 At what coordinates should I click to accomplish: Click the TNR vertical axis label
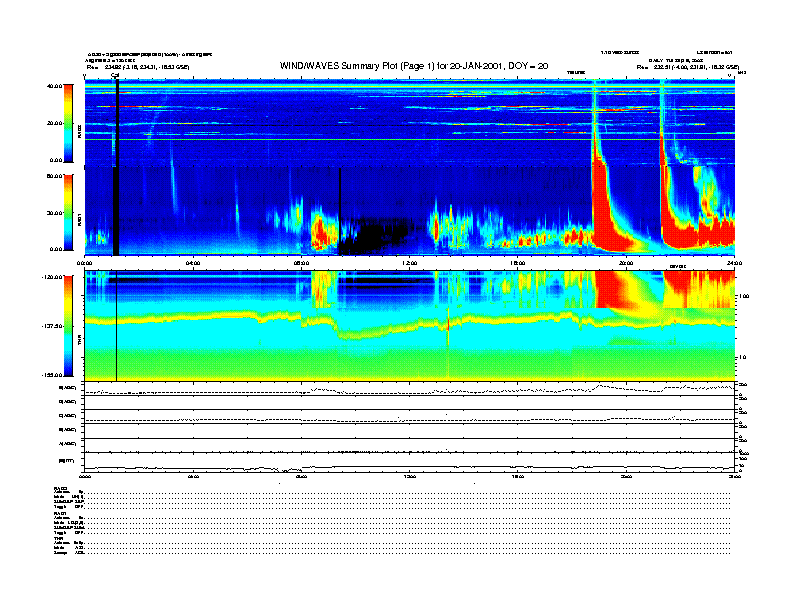[x=79, y=342]
